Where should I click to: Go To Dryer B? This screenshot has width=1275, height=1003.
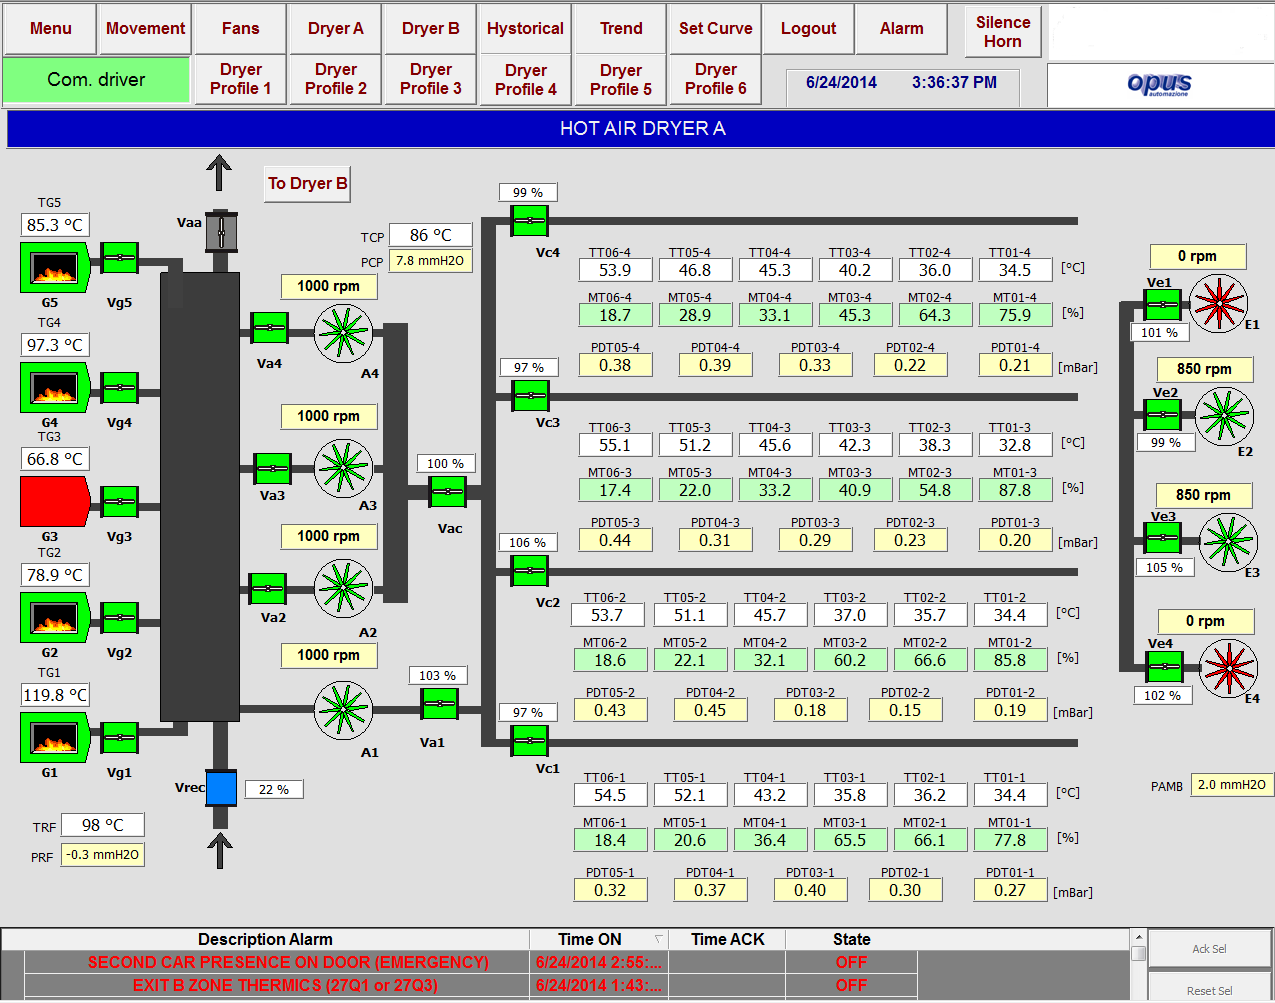click(308, 184)
